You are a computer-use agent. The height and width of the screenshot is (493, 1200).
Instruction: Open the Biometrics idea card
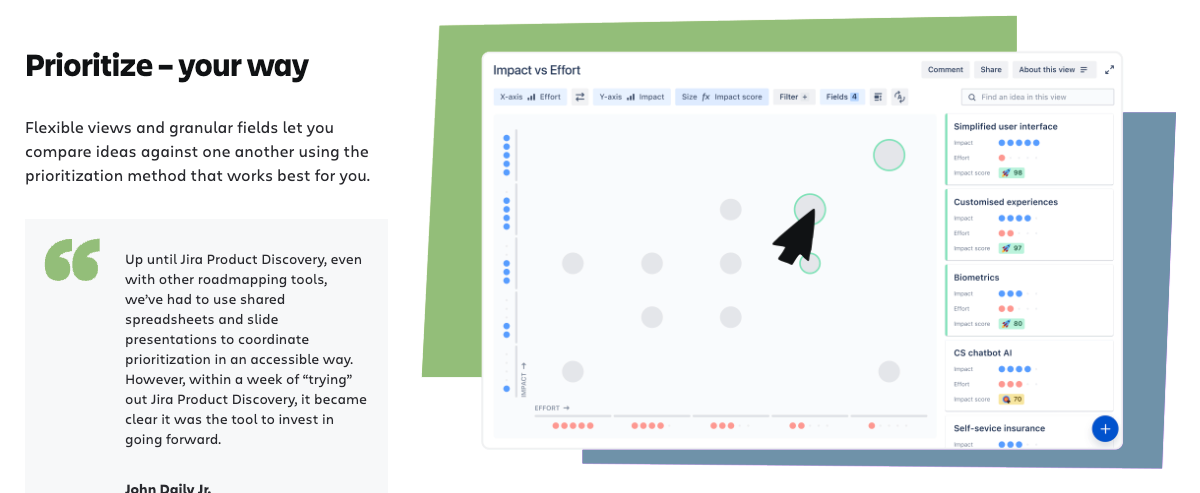point(1029,300)
